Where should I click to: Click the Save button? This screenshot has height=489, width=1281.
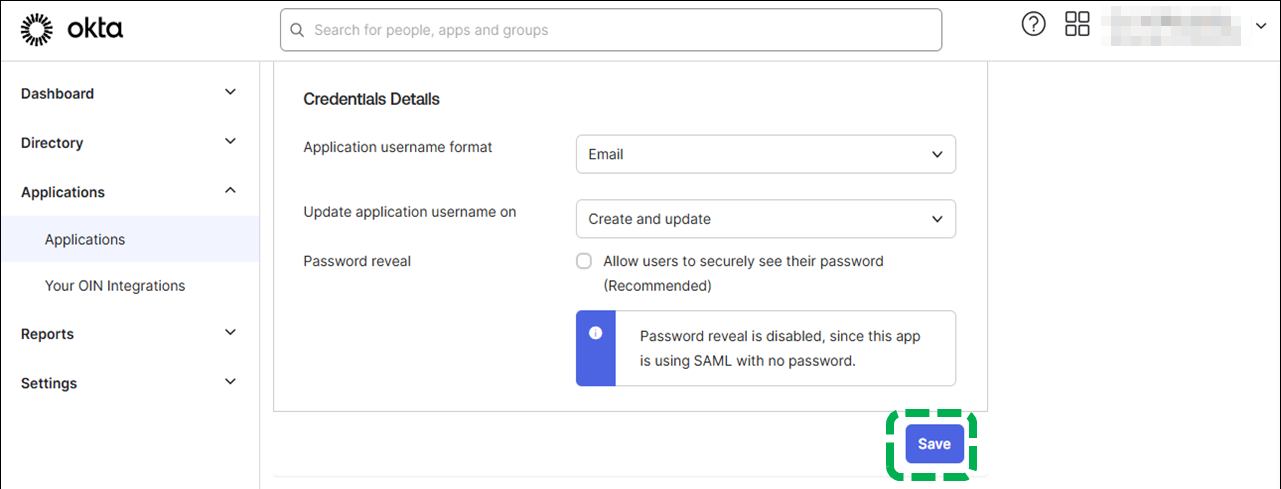tap(933, 444)
